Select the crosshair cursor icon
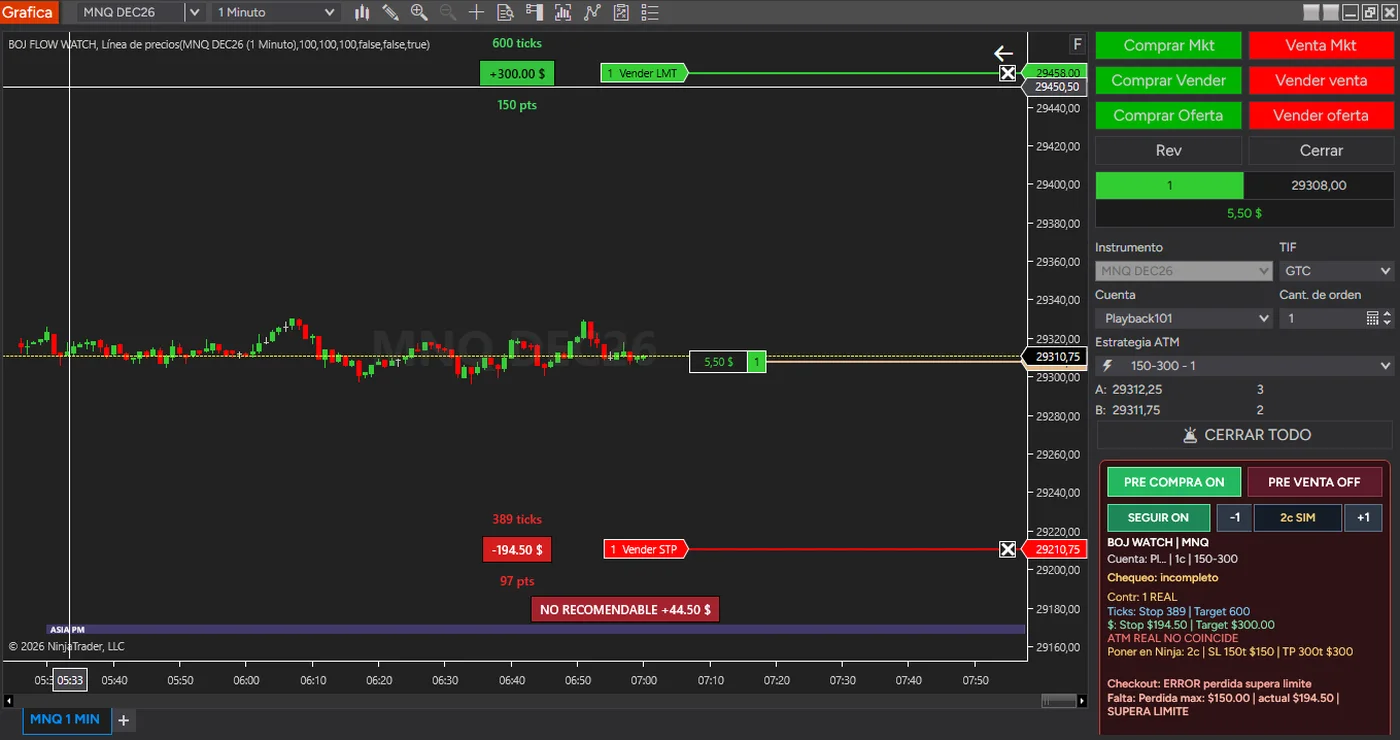 click(477, 12)
